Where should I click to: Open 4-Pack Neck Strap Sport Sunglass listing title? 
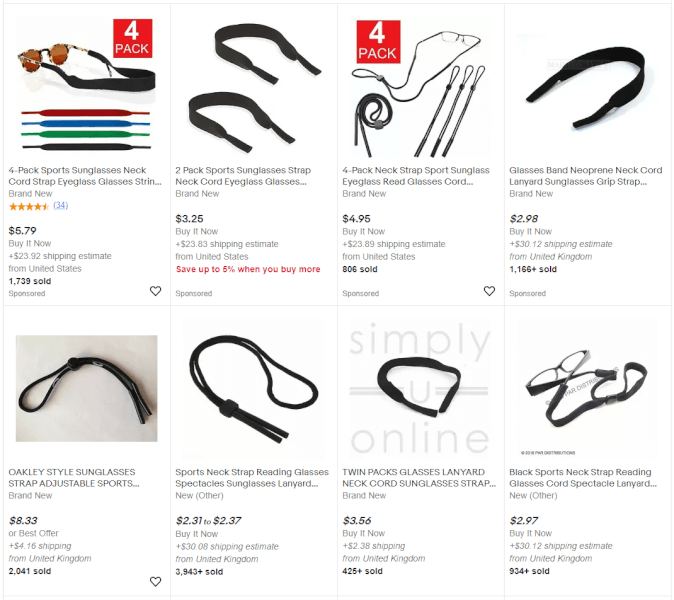pos(416,176)
